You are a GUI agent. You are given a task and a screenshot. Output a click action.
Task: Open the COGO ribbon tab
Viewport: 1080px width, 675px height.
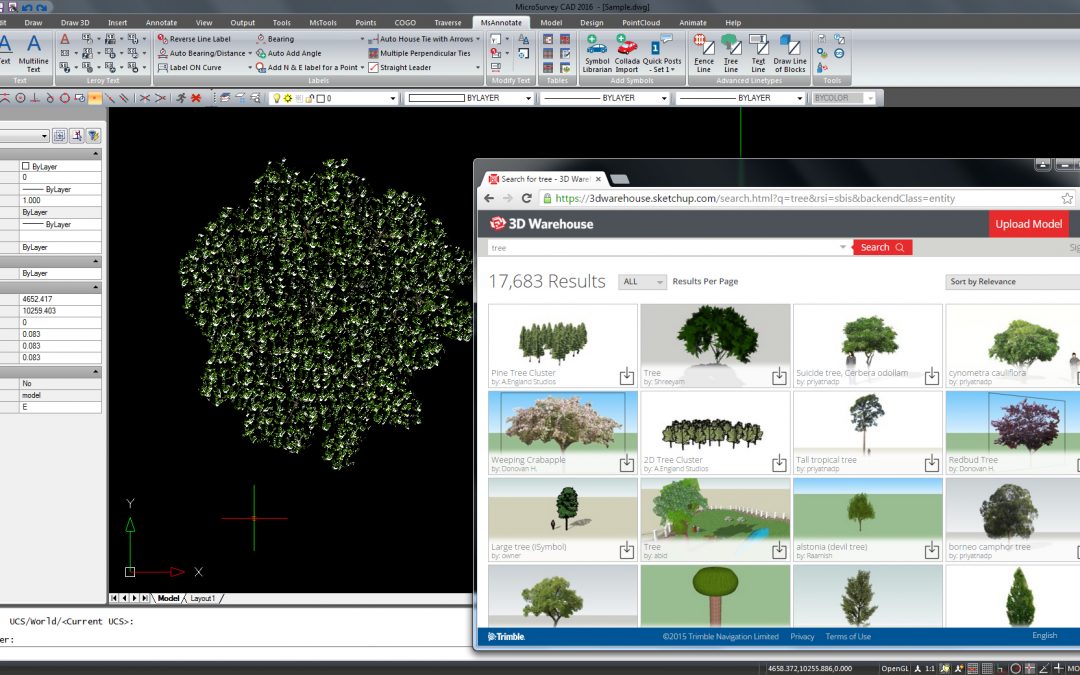tap(404, 22)
